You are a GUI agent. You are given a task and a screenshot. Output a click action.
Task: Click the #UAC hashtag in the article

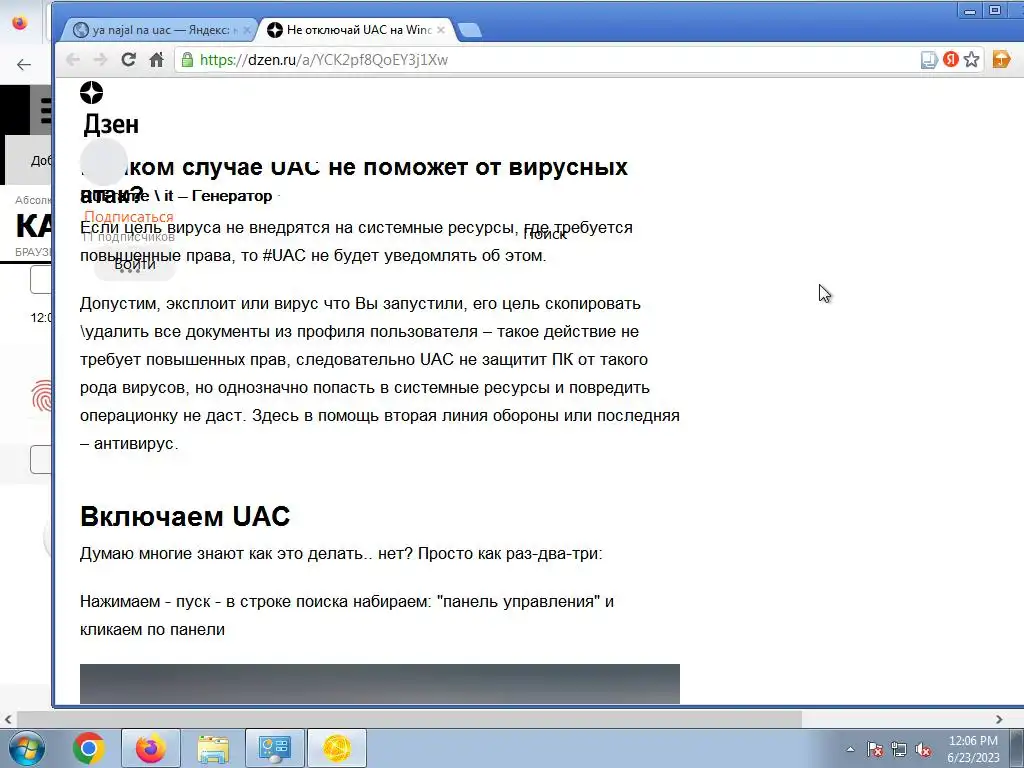(x=284, y=255)
